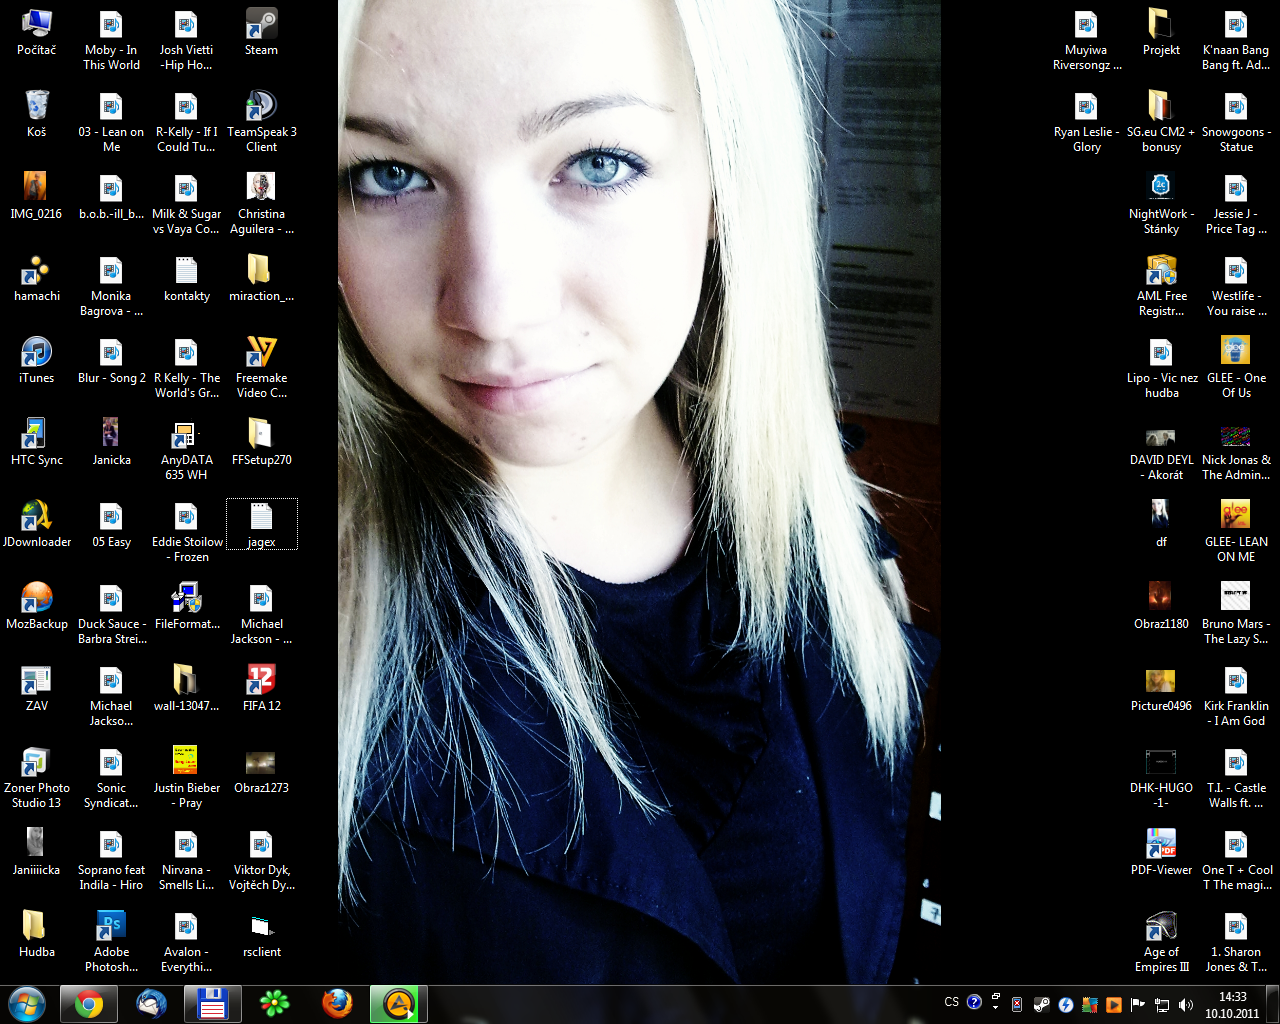The height and width of the screenshot is (1024, 1280).
Task: Launch iTunes from the desktop
Action: pos(37,360)
